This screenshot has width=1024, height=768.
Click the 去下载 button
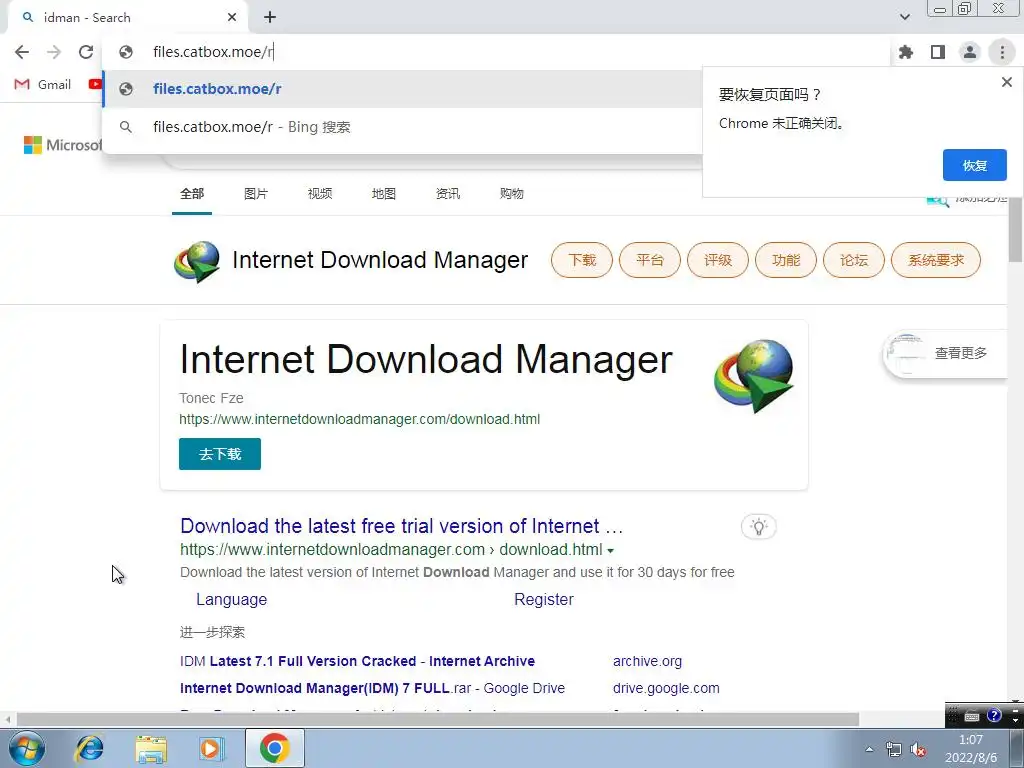[x=220, y=454]
